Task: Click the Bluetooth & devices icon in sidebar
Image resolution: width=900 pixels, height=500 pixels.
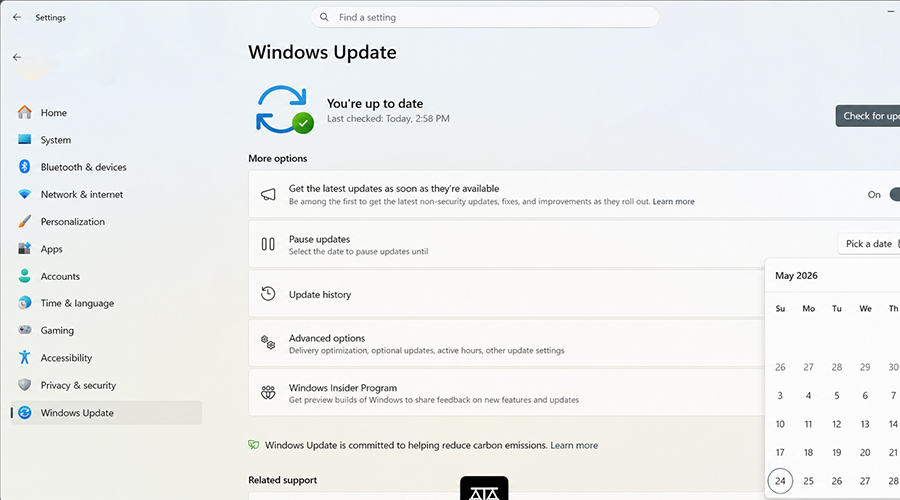Action: (x=25, y=167)
